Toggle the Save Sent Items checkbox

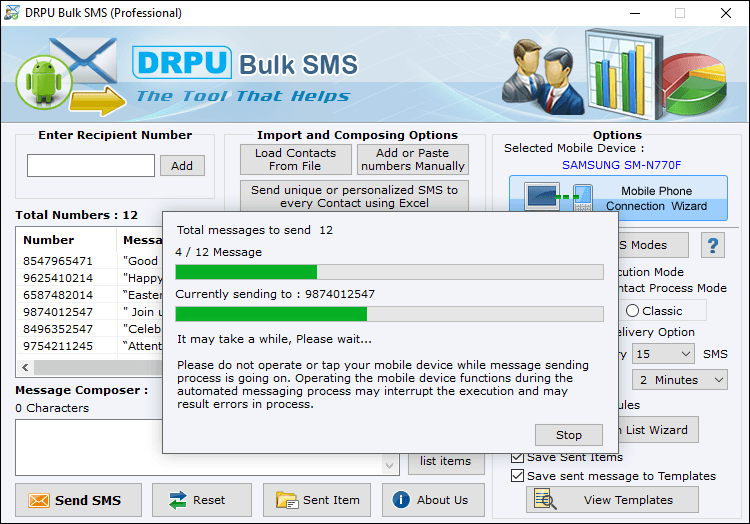pos(517,457)
